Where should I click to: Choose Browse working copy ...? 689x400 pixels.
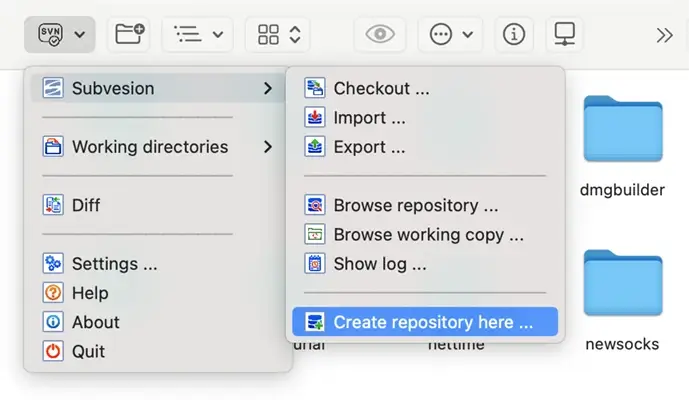425,235
